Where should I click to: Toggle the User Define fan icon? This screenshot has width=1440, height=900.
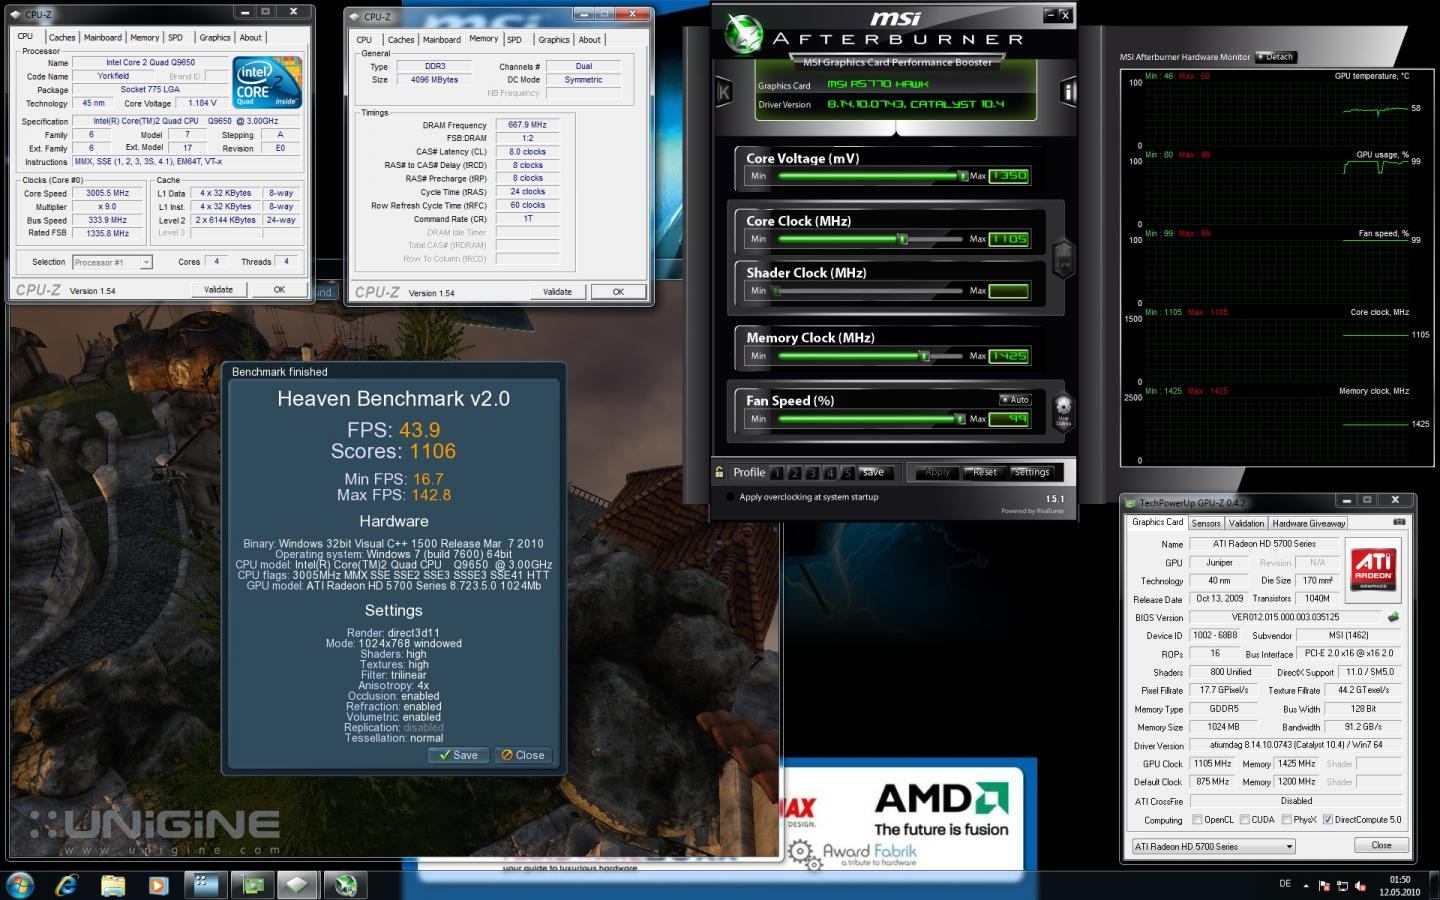[x=1063, y=410]
